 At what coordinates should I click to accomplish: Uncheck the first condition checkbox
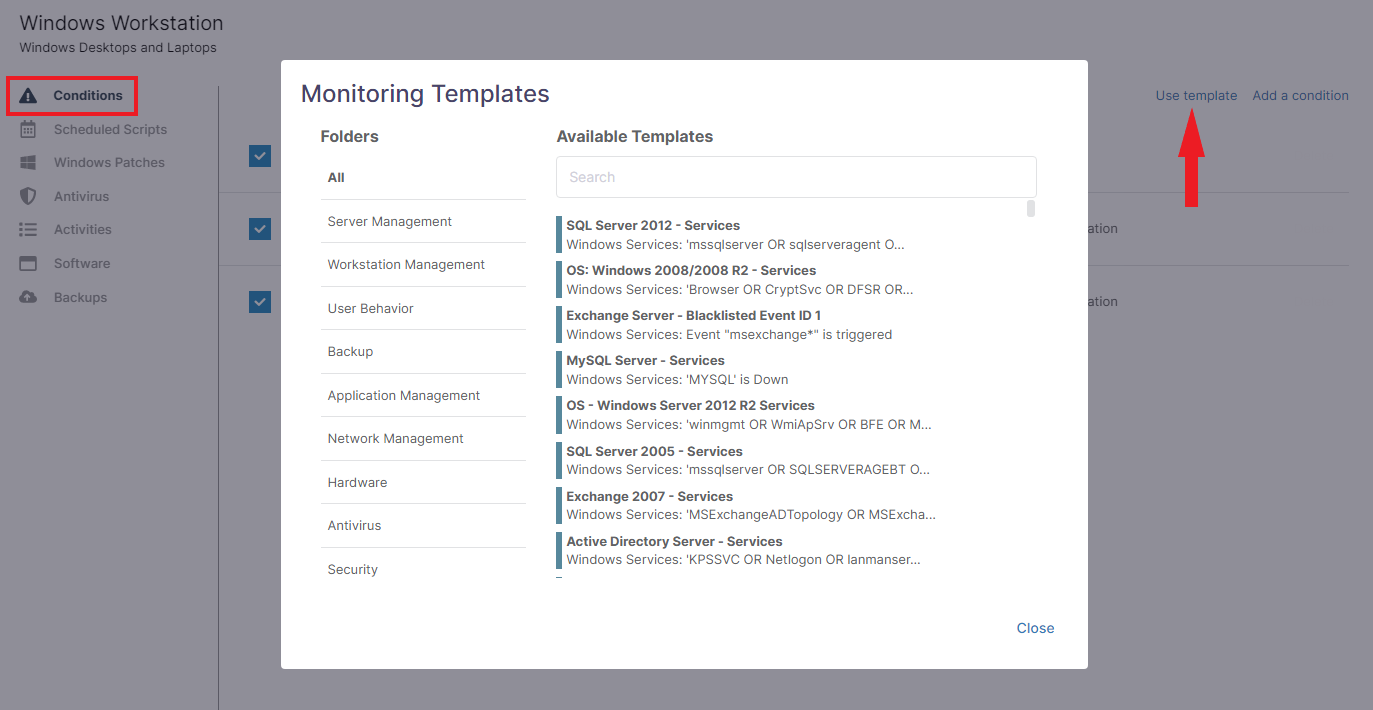tap(260, 156)
